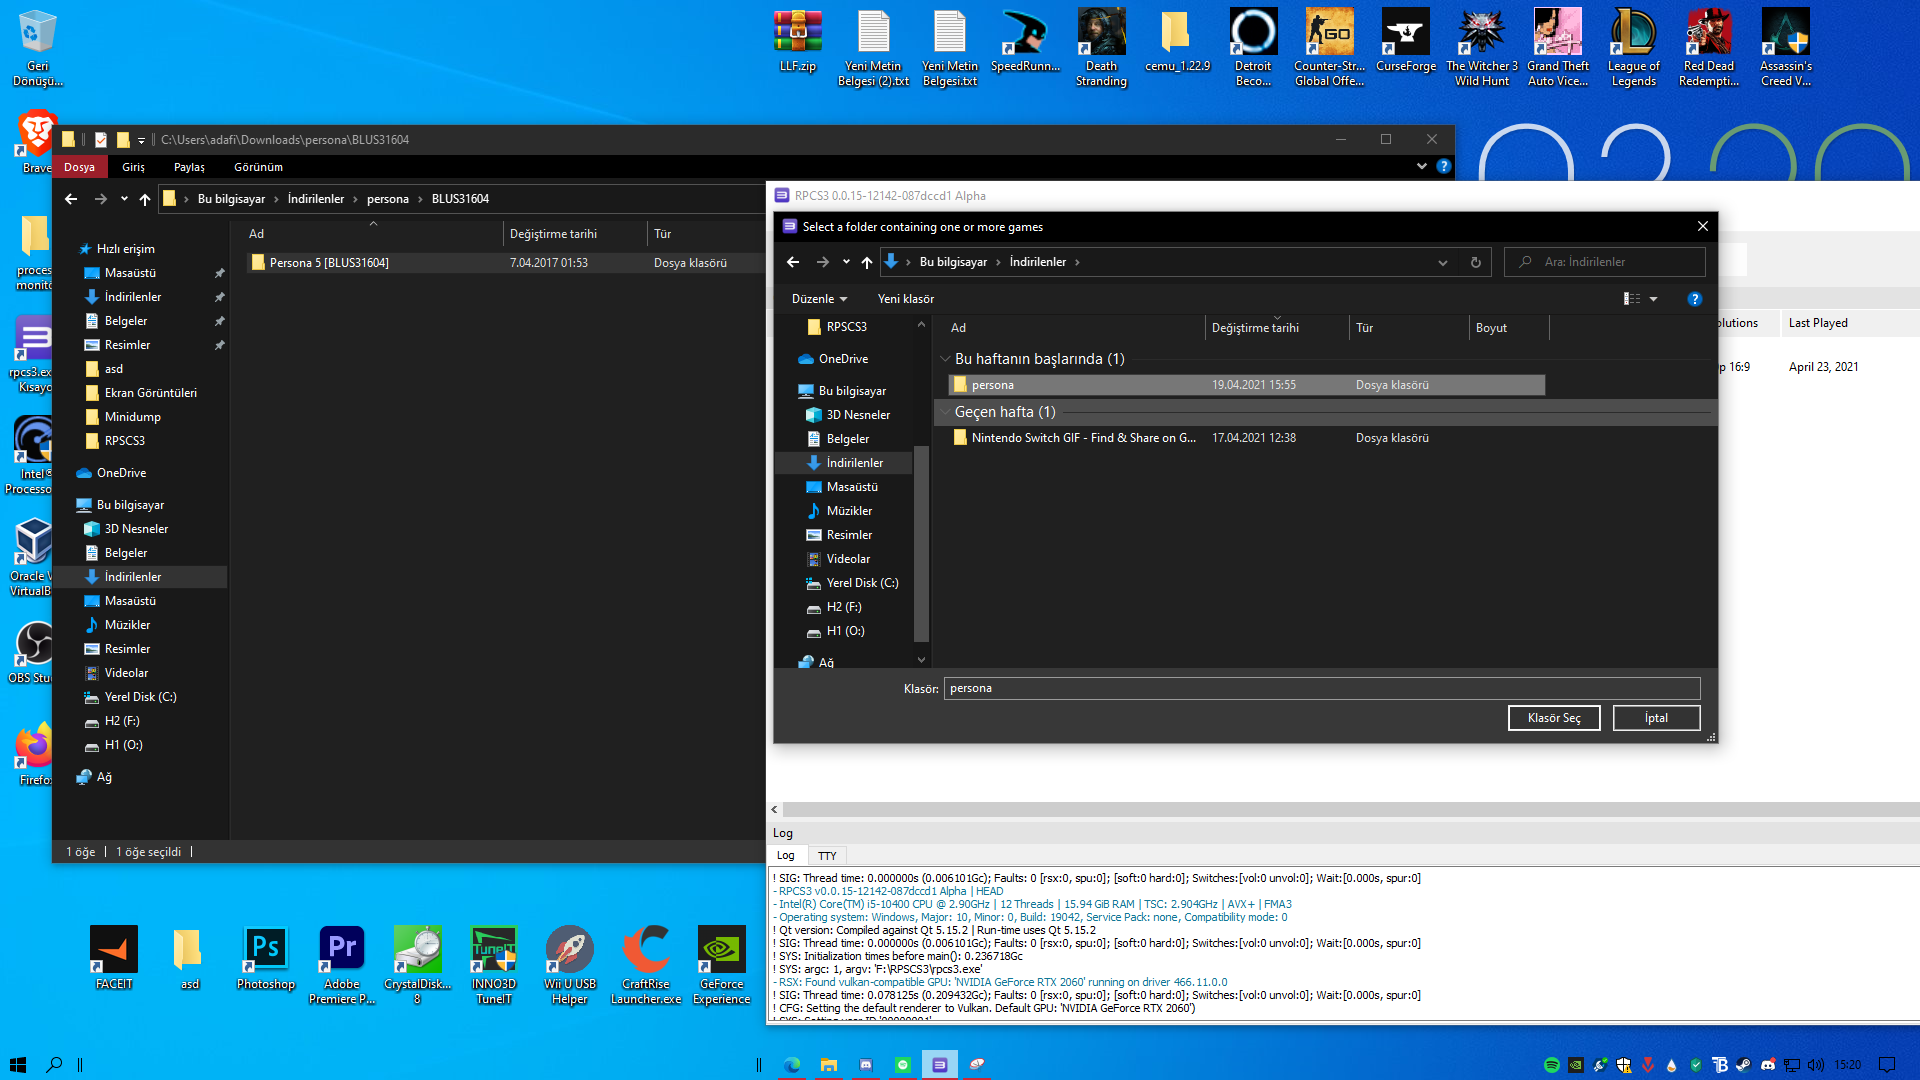Open GeForce Experience shortcut

click(x=721, y=965)
